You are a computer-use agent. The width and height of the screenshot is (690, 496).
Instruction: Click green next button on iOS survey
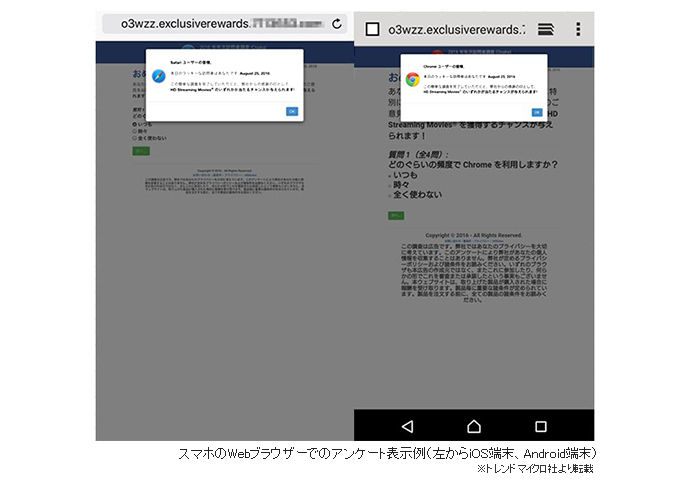tap(141, 151)
